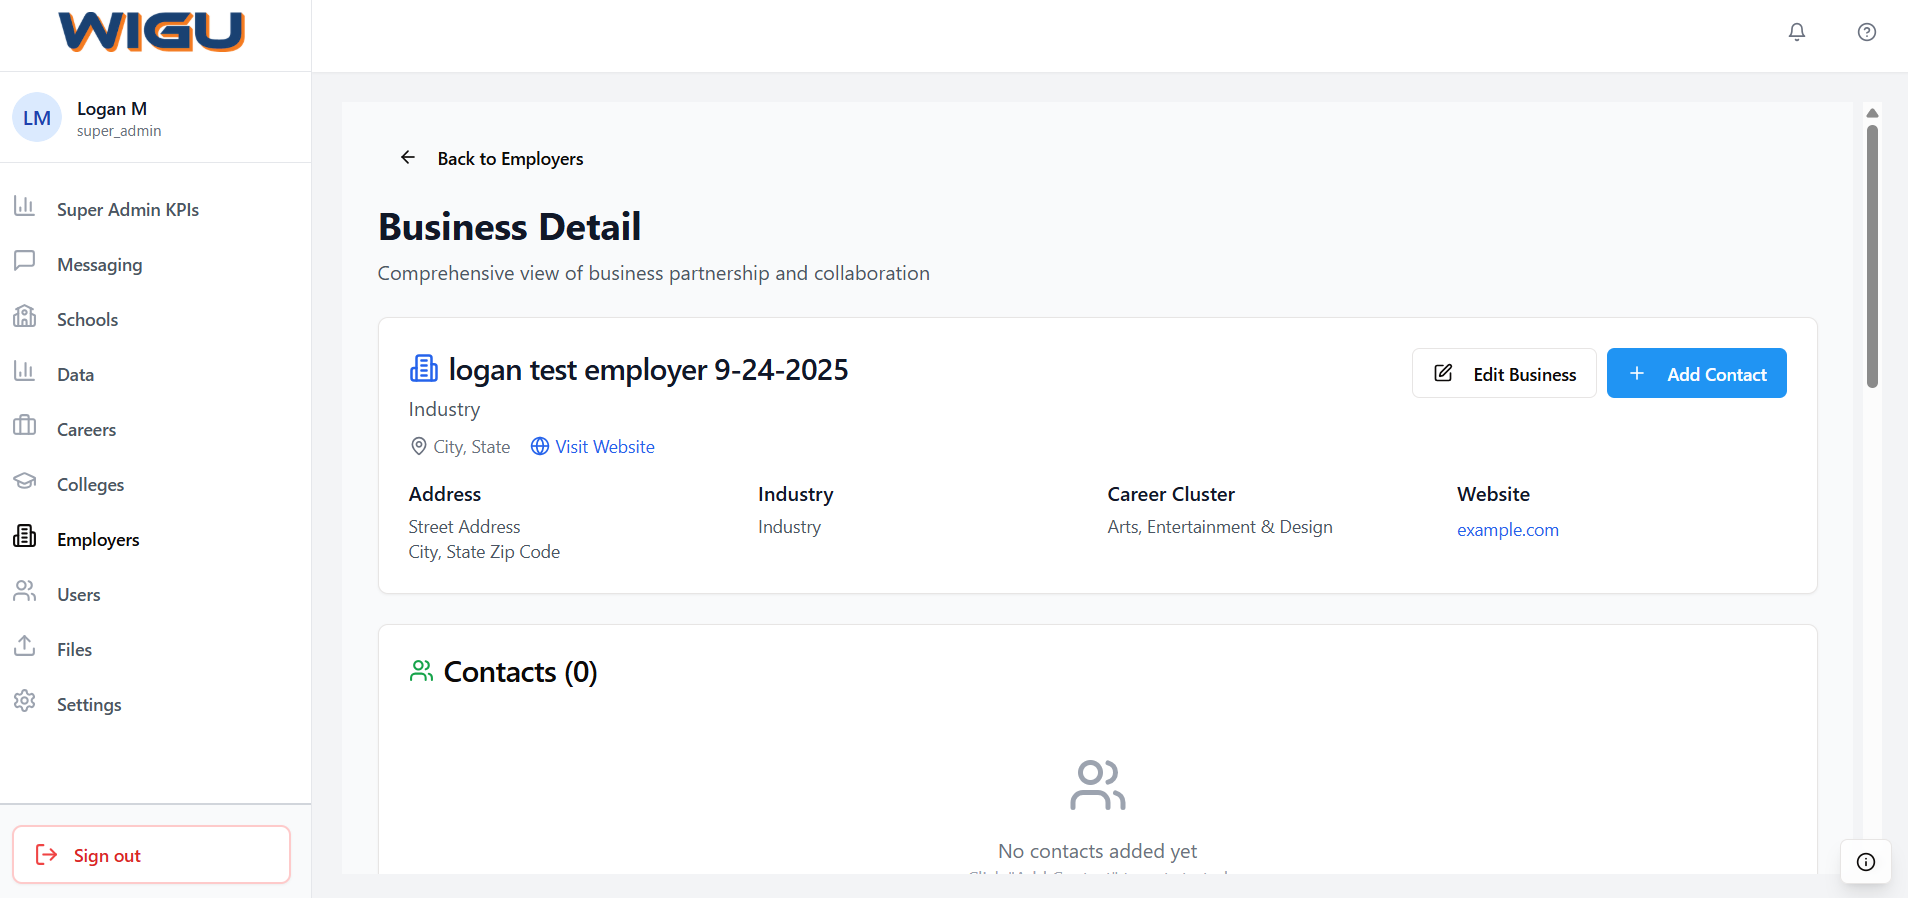Open the example.com website link
This screenshot has height=898, width=1908.
pyautogui.click(x=1507, y=530)
